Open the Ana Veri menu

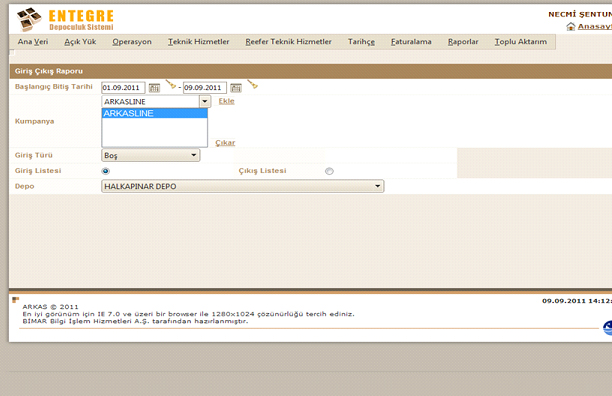(33, 42)
